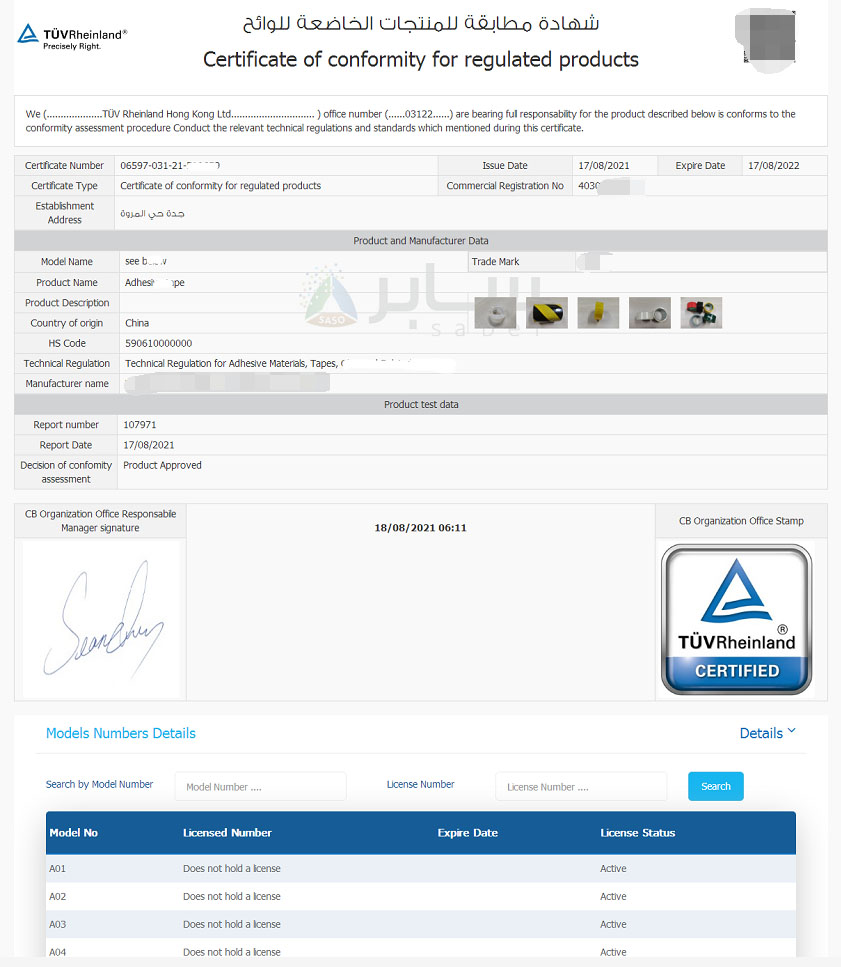Select the A03 model row

pos(420,924)
